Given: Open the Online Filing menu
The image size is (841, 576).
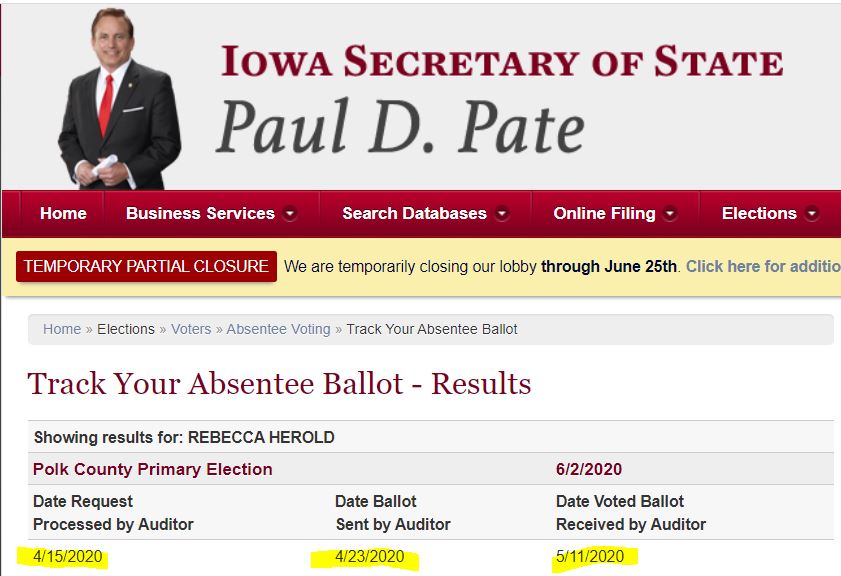Looking at the screenshot, I should click(x=604, y=213).
